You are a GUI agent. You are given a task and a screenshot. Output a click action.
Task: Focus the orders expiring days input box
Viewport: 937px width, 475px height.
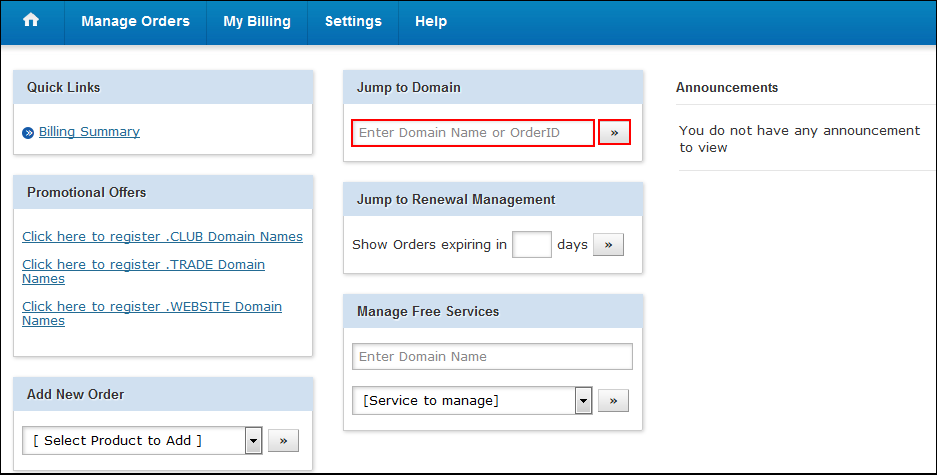tap(532, 244)
